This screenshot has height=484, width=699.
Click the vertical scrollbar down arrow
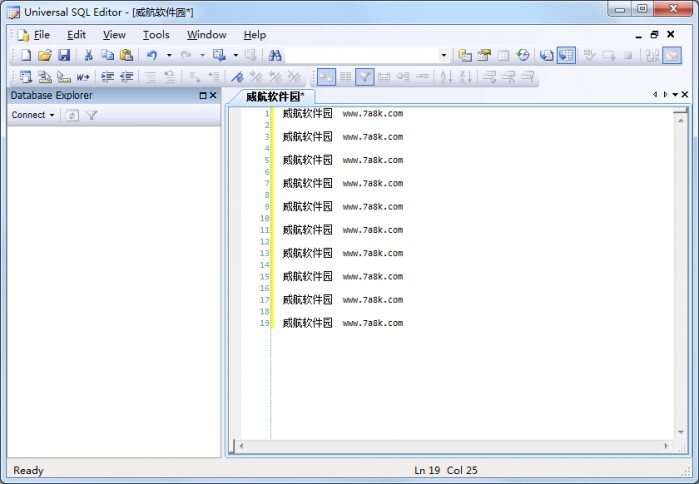click(x=681, y=432)
